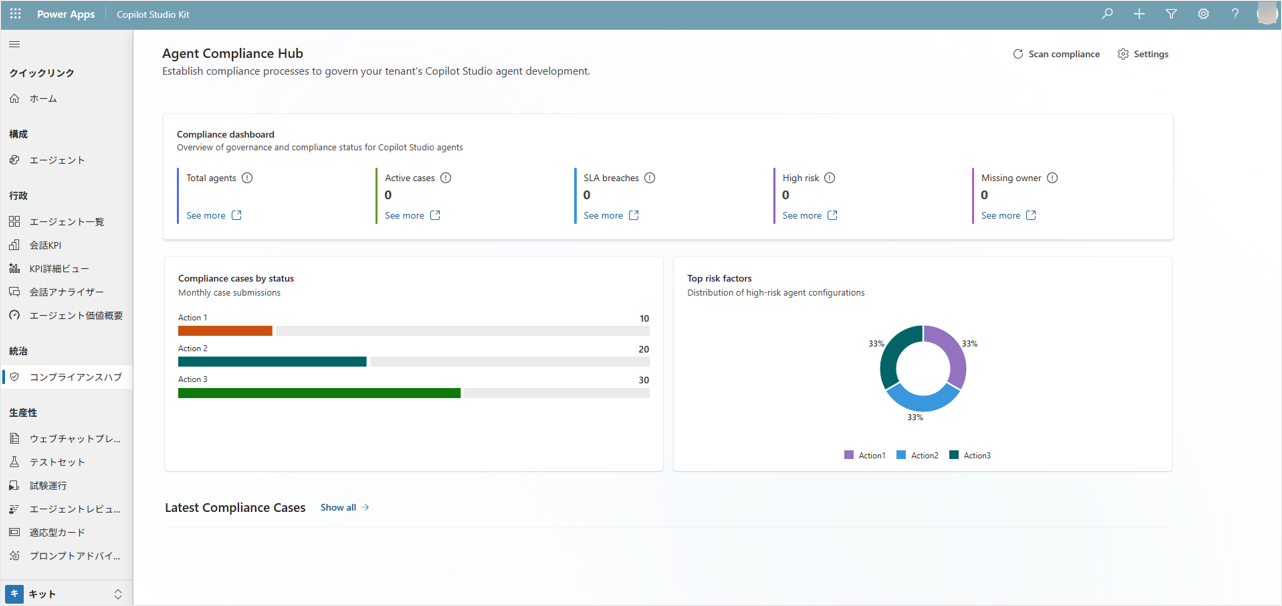Click the info icon next to SLA breaches
1282x606 pixels.
click(x=650, y=178)
